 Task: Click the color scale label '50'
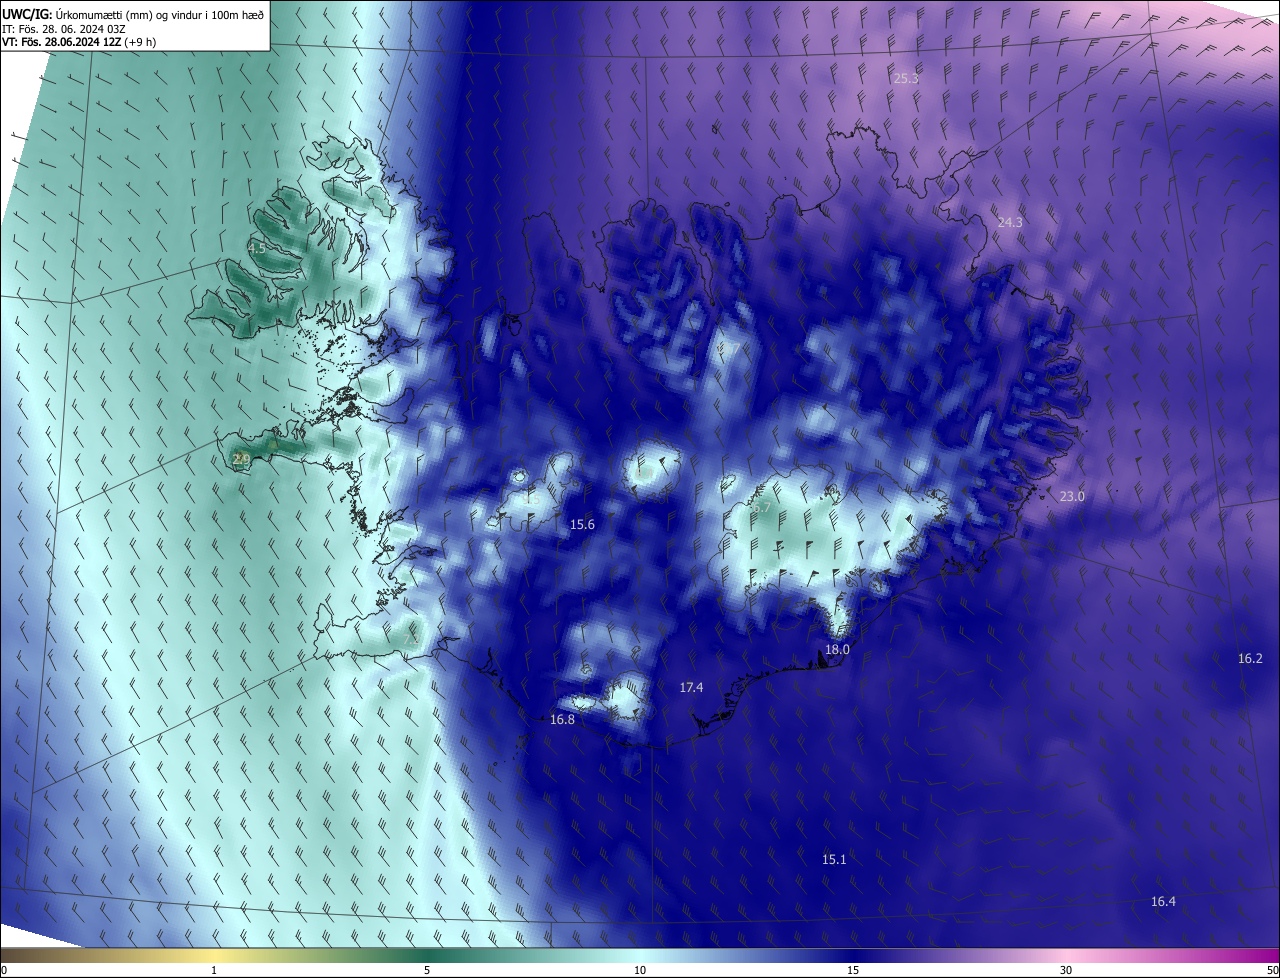click(1271, 970)
